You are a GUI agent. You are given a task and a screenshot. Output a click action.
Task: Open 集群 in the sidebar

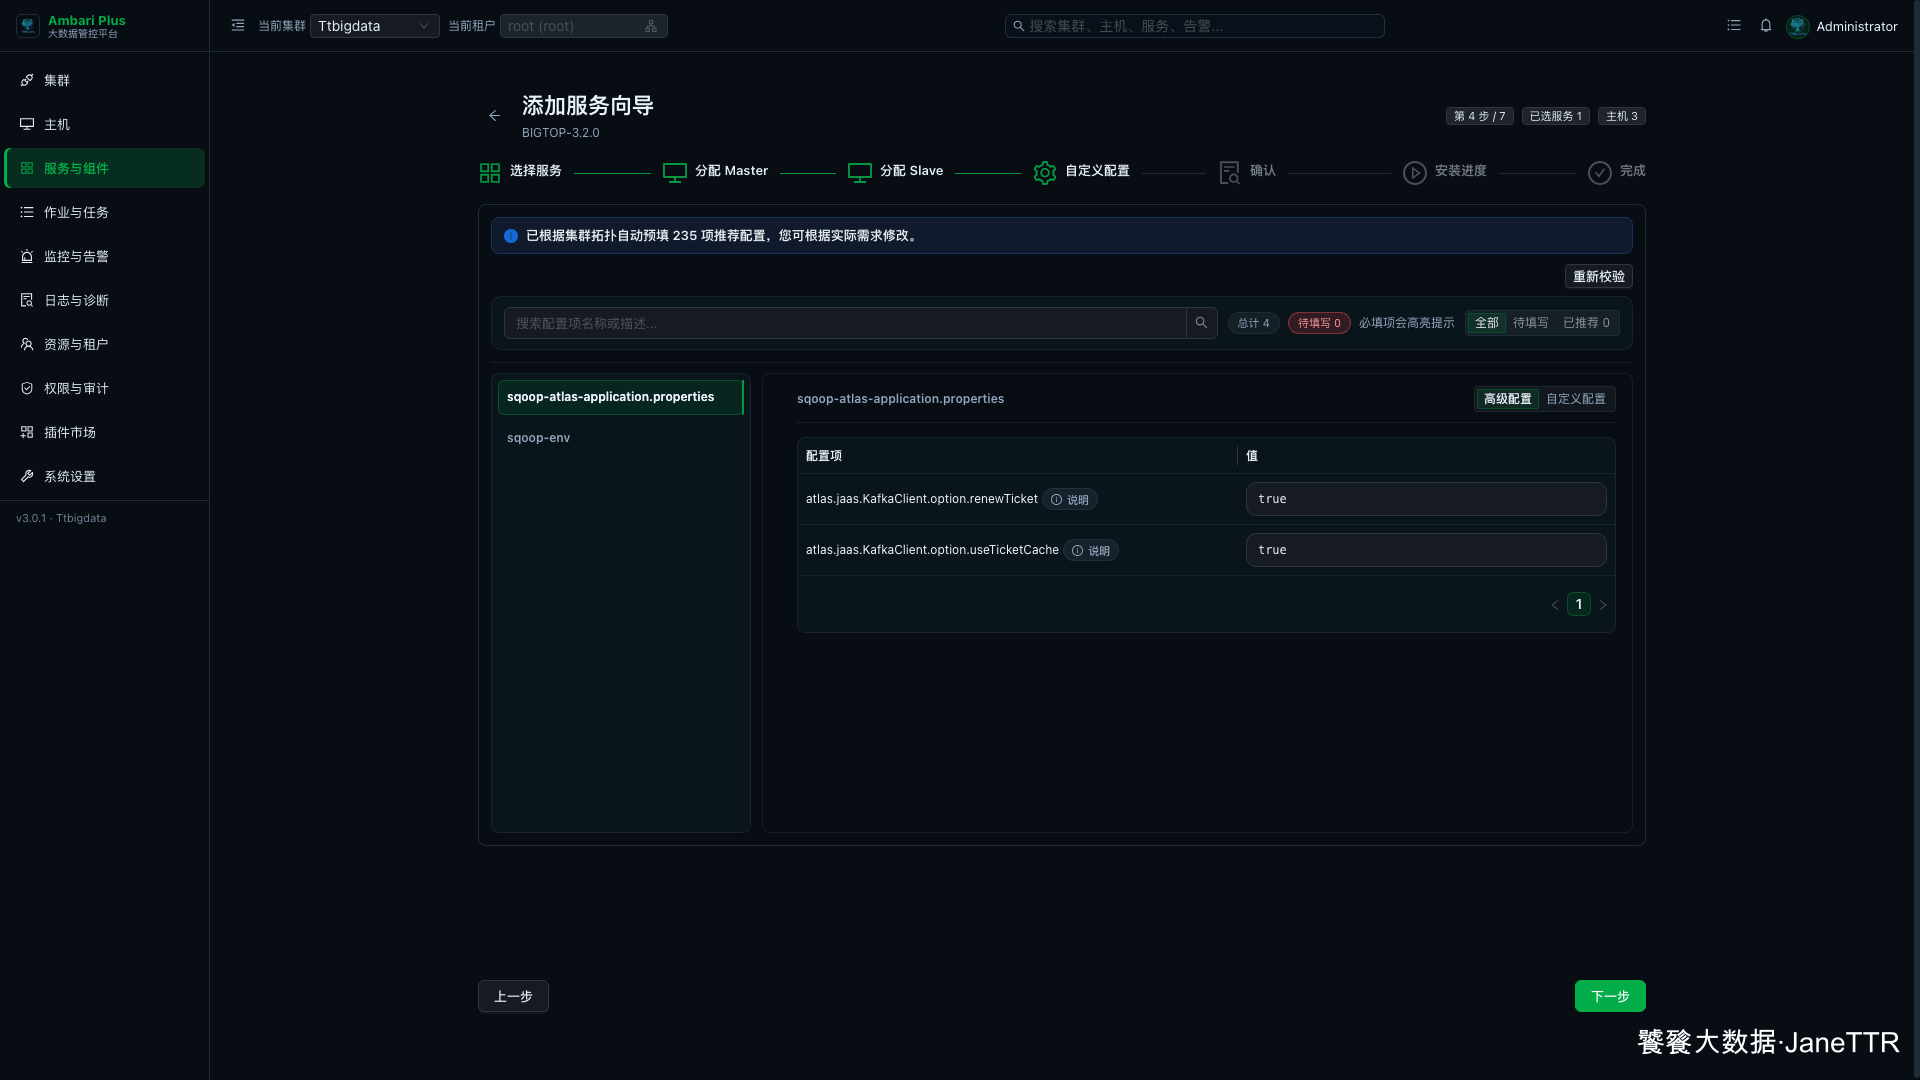pos(104,80)
